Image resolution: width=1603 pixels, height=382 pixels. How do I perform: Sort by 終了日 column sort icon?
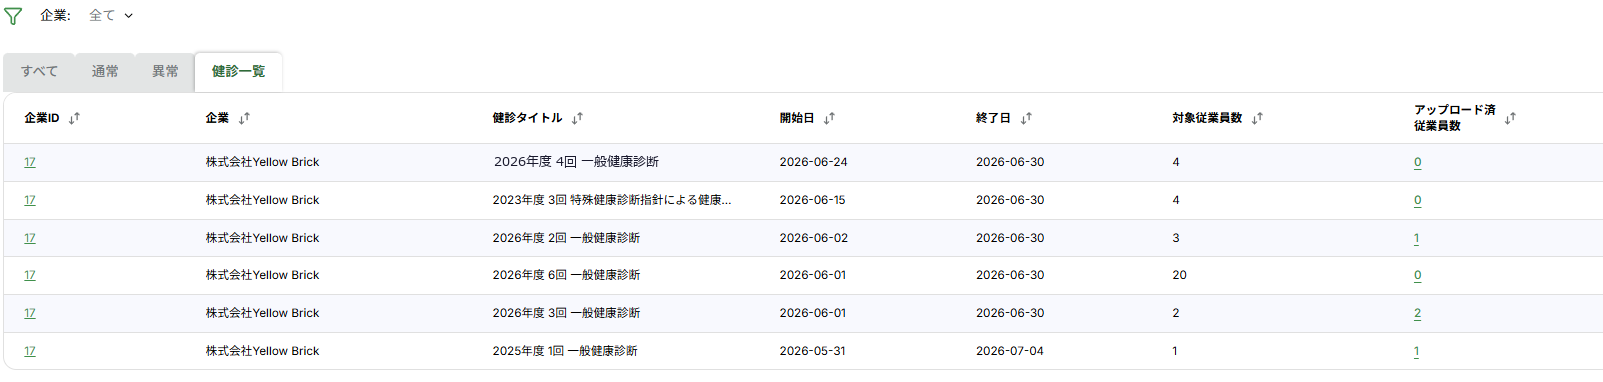point(1026,118)
